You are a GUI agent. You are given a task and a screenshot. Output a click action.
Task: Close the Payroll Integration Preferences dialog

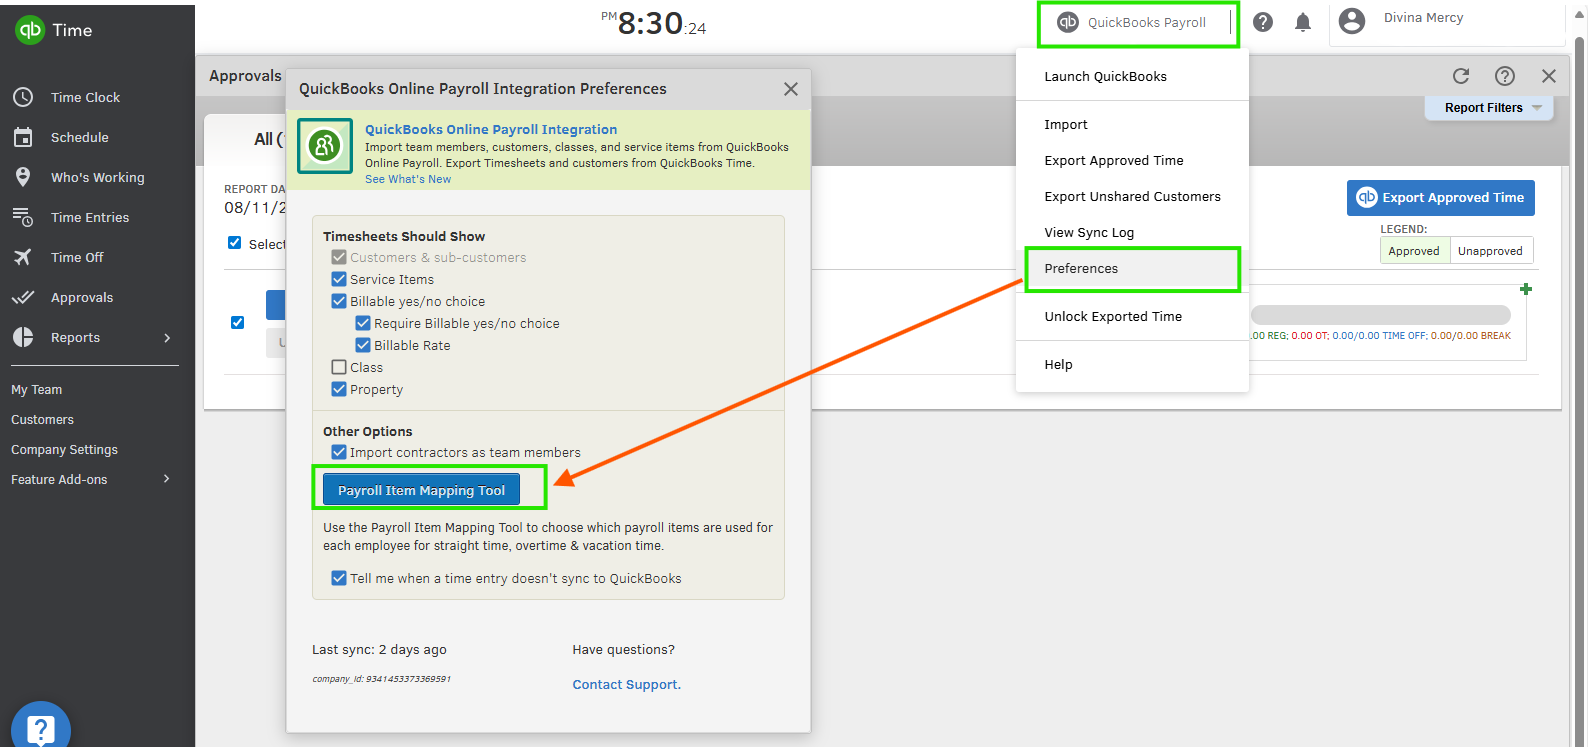[791, 89]
